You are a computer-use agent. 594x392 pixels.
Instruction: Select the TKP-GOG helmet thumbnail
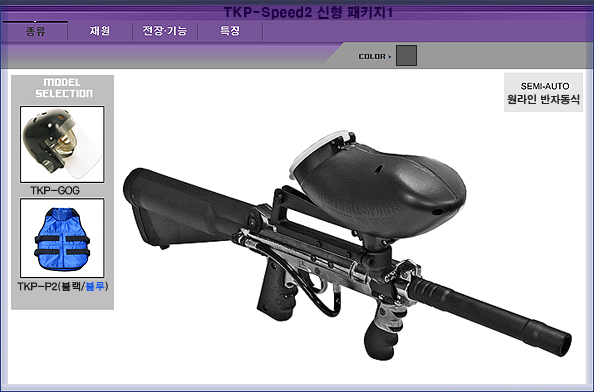pos(62,144)
